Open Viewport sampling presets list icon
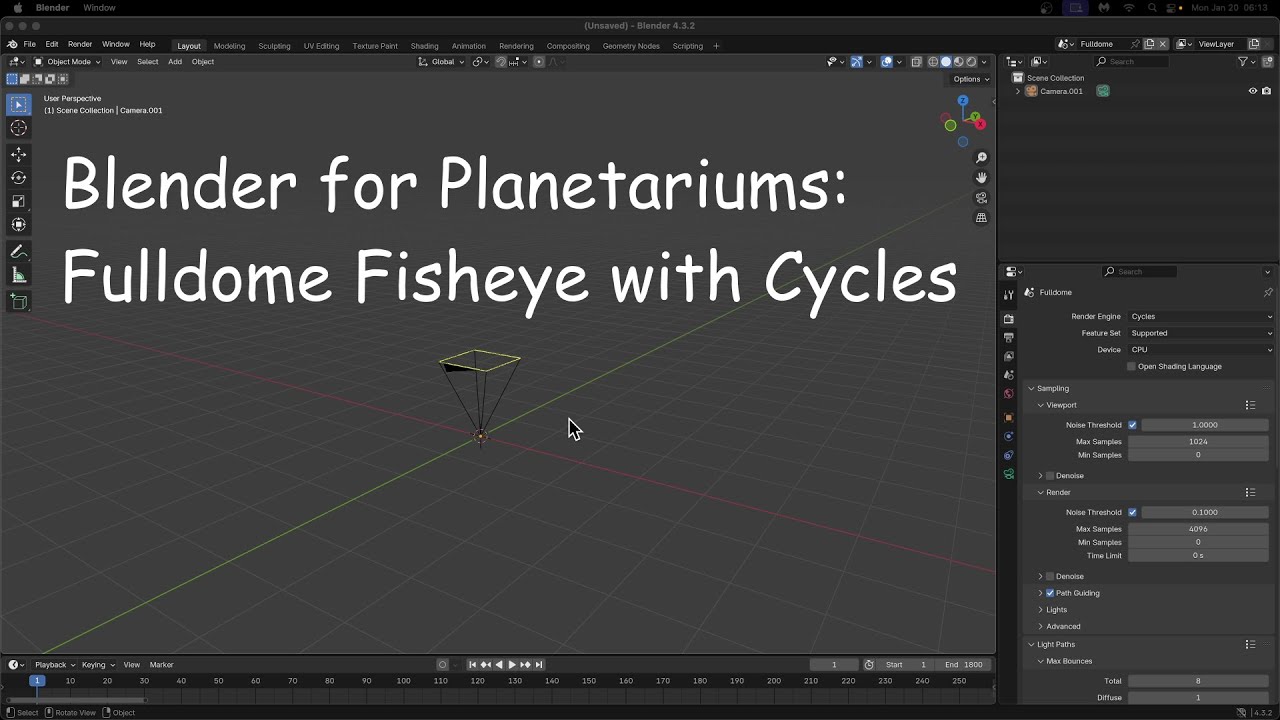Viewport: 1280px width, 720px height. 1250,405
